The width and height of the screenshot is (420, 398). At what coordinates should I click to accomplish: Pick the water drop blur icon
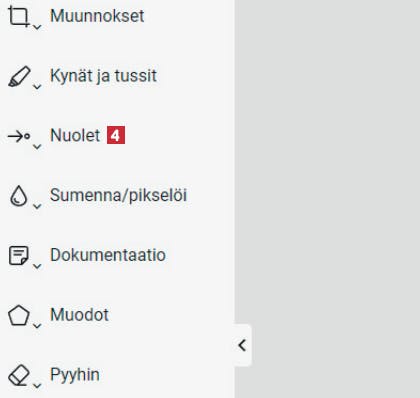click(x=18, y=196)
